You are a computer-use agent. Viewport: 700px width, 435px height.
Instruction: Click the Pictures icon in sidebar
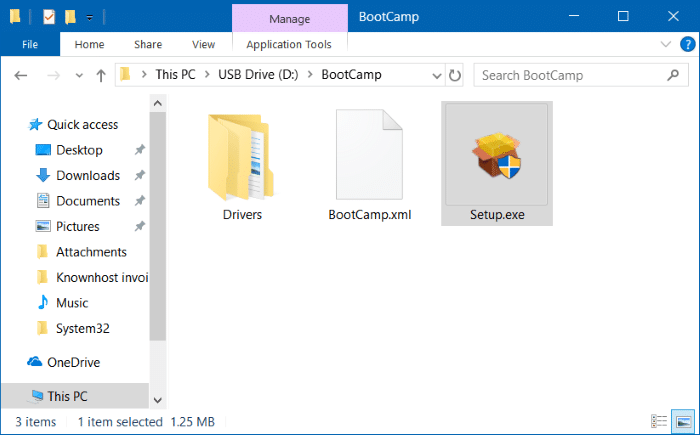point(43,226)
